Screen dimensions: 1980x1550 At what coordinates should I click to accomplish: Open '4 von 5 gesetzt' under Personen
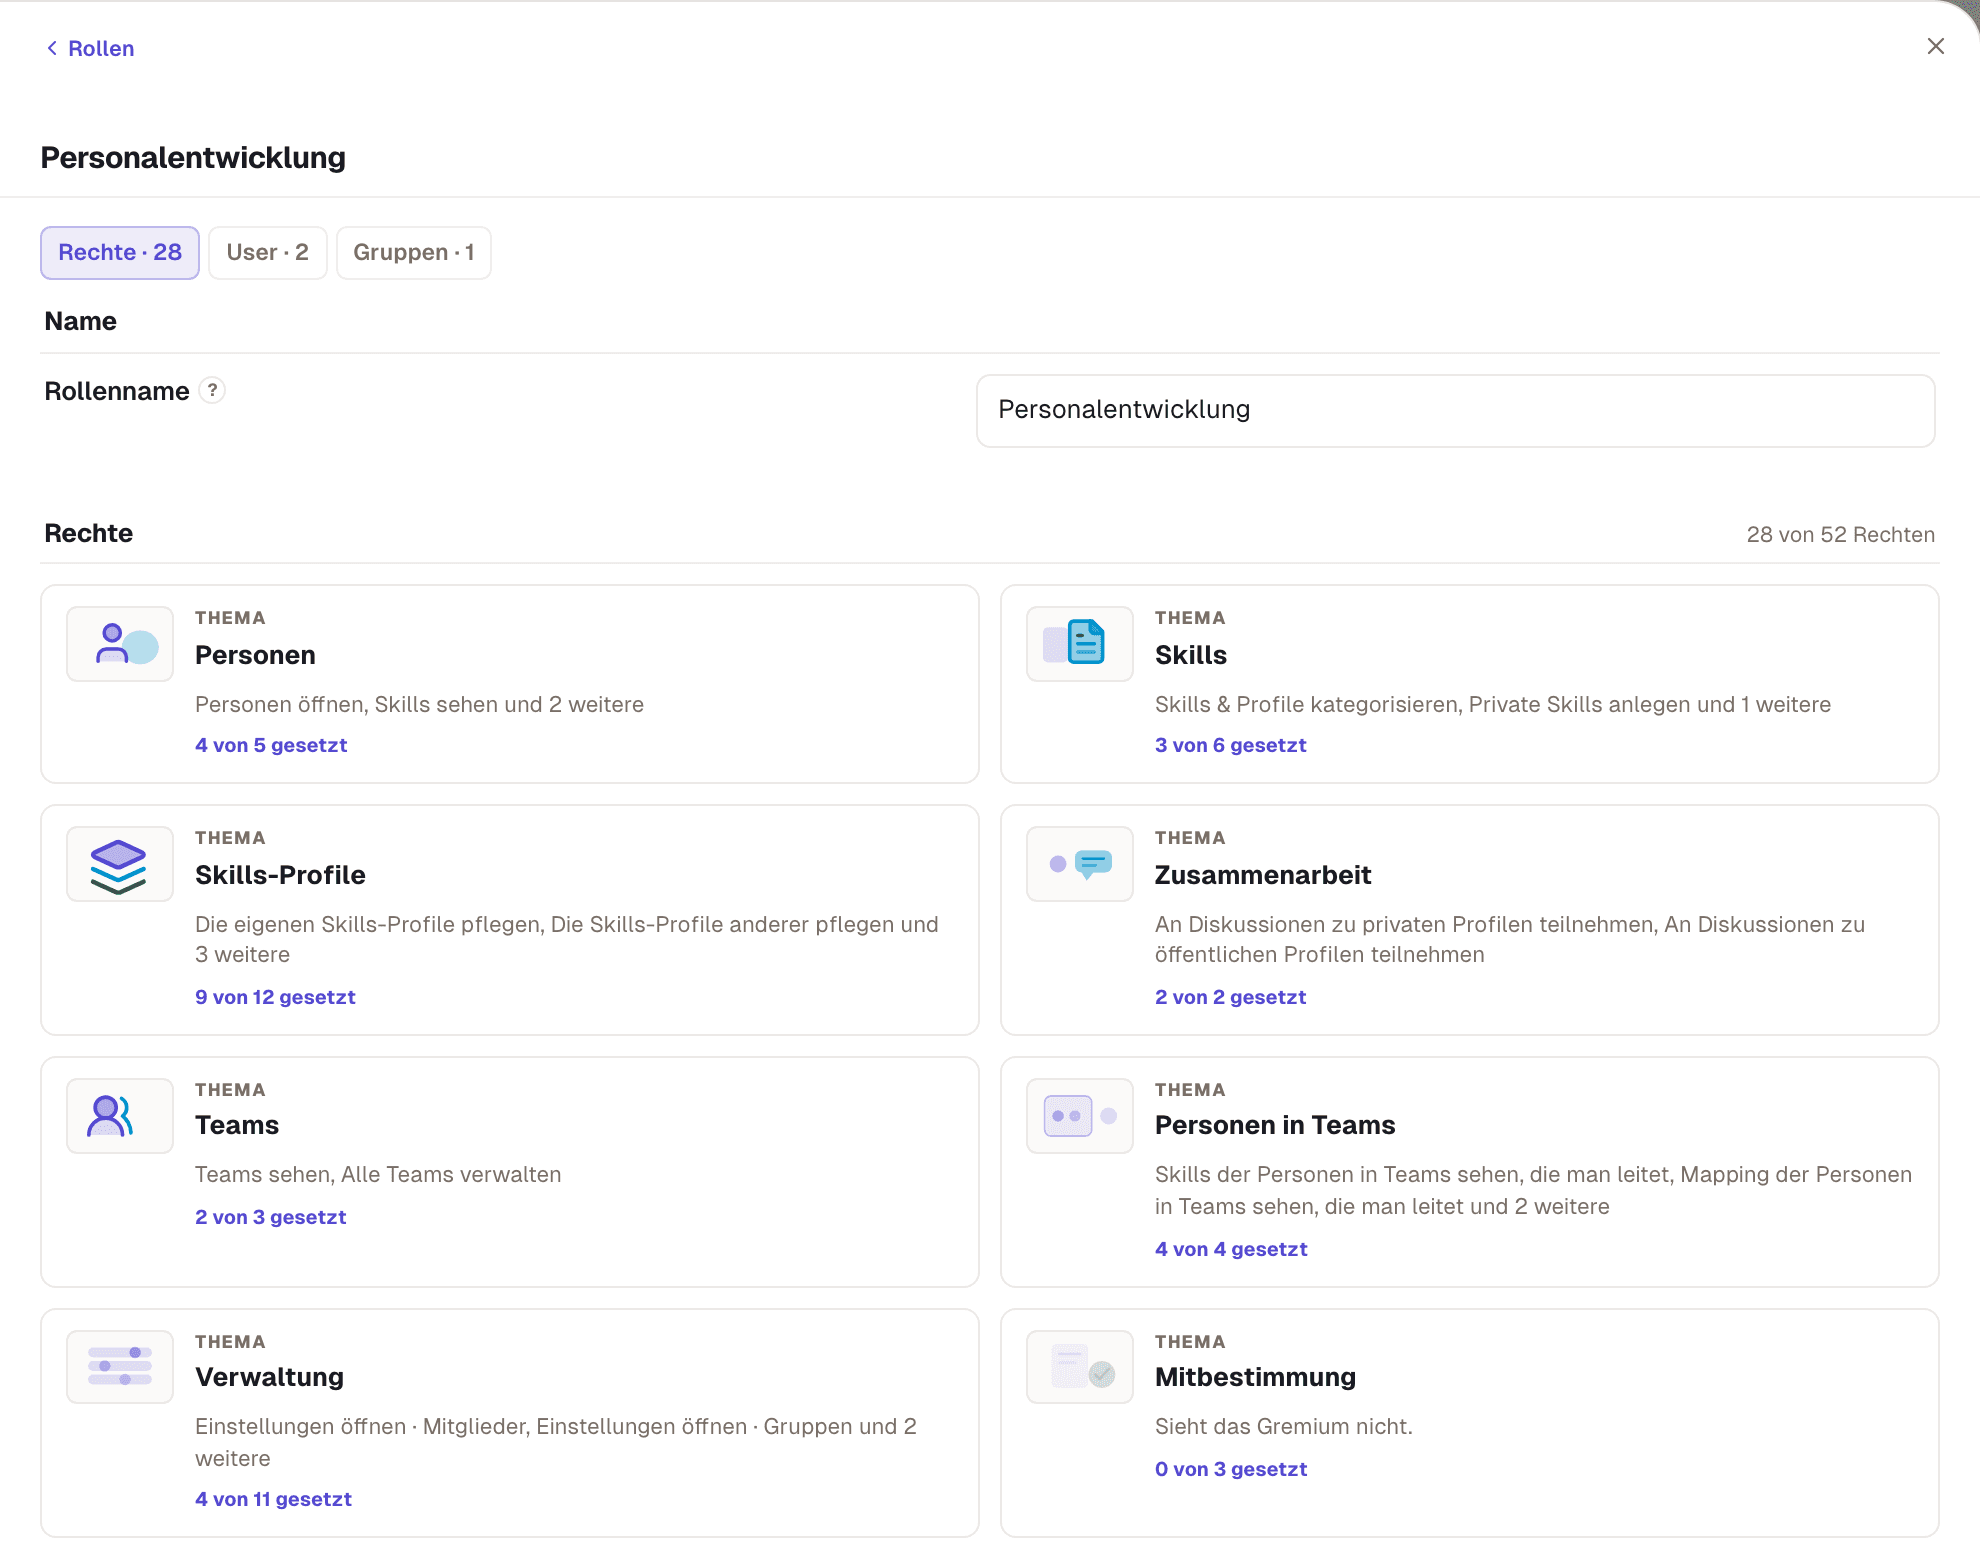271,745
